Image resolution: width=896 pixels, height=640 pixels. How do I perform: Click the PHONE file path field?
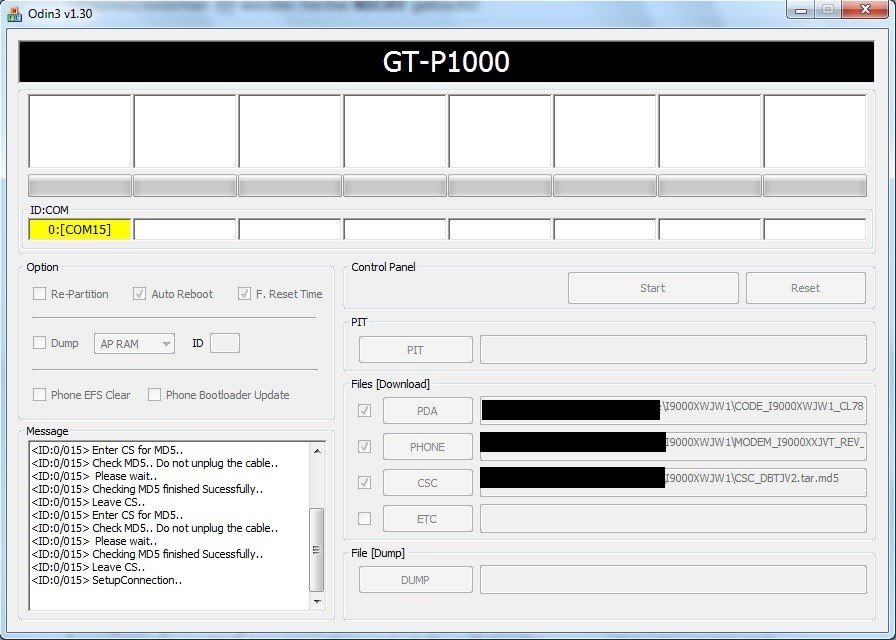pyautogui.click(x=673, y=446)
